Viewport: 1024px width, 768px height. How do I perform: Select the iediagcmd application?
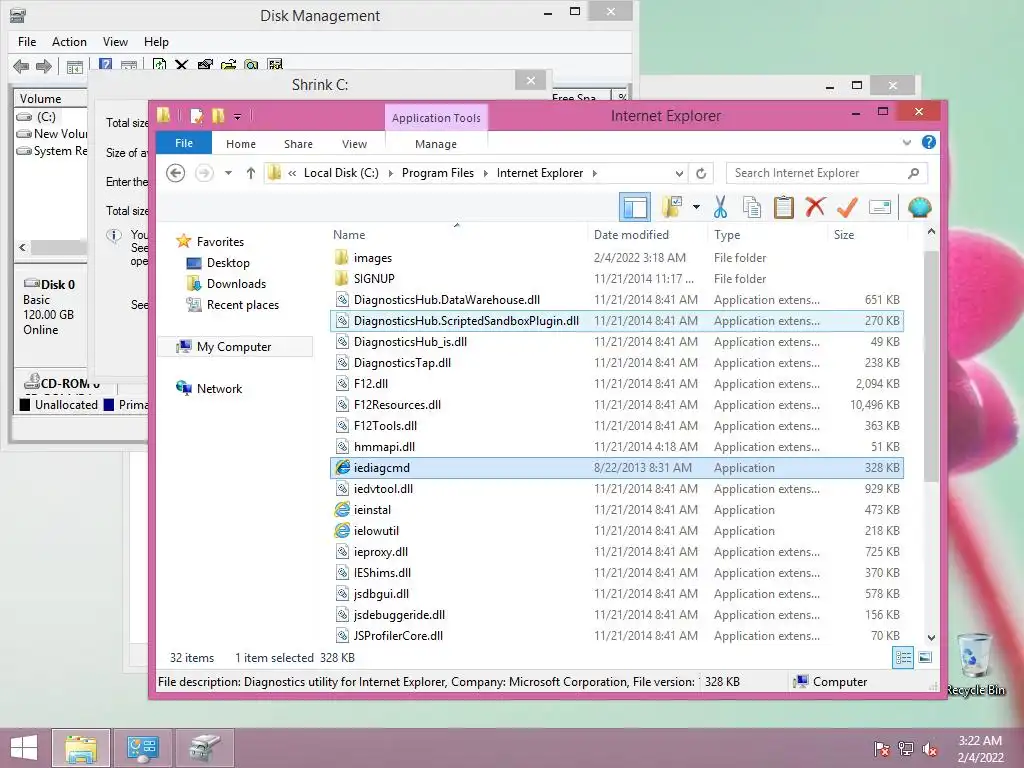(x=617, y=468)
